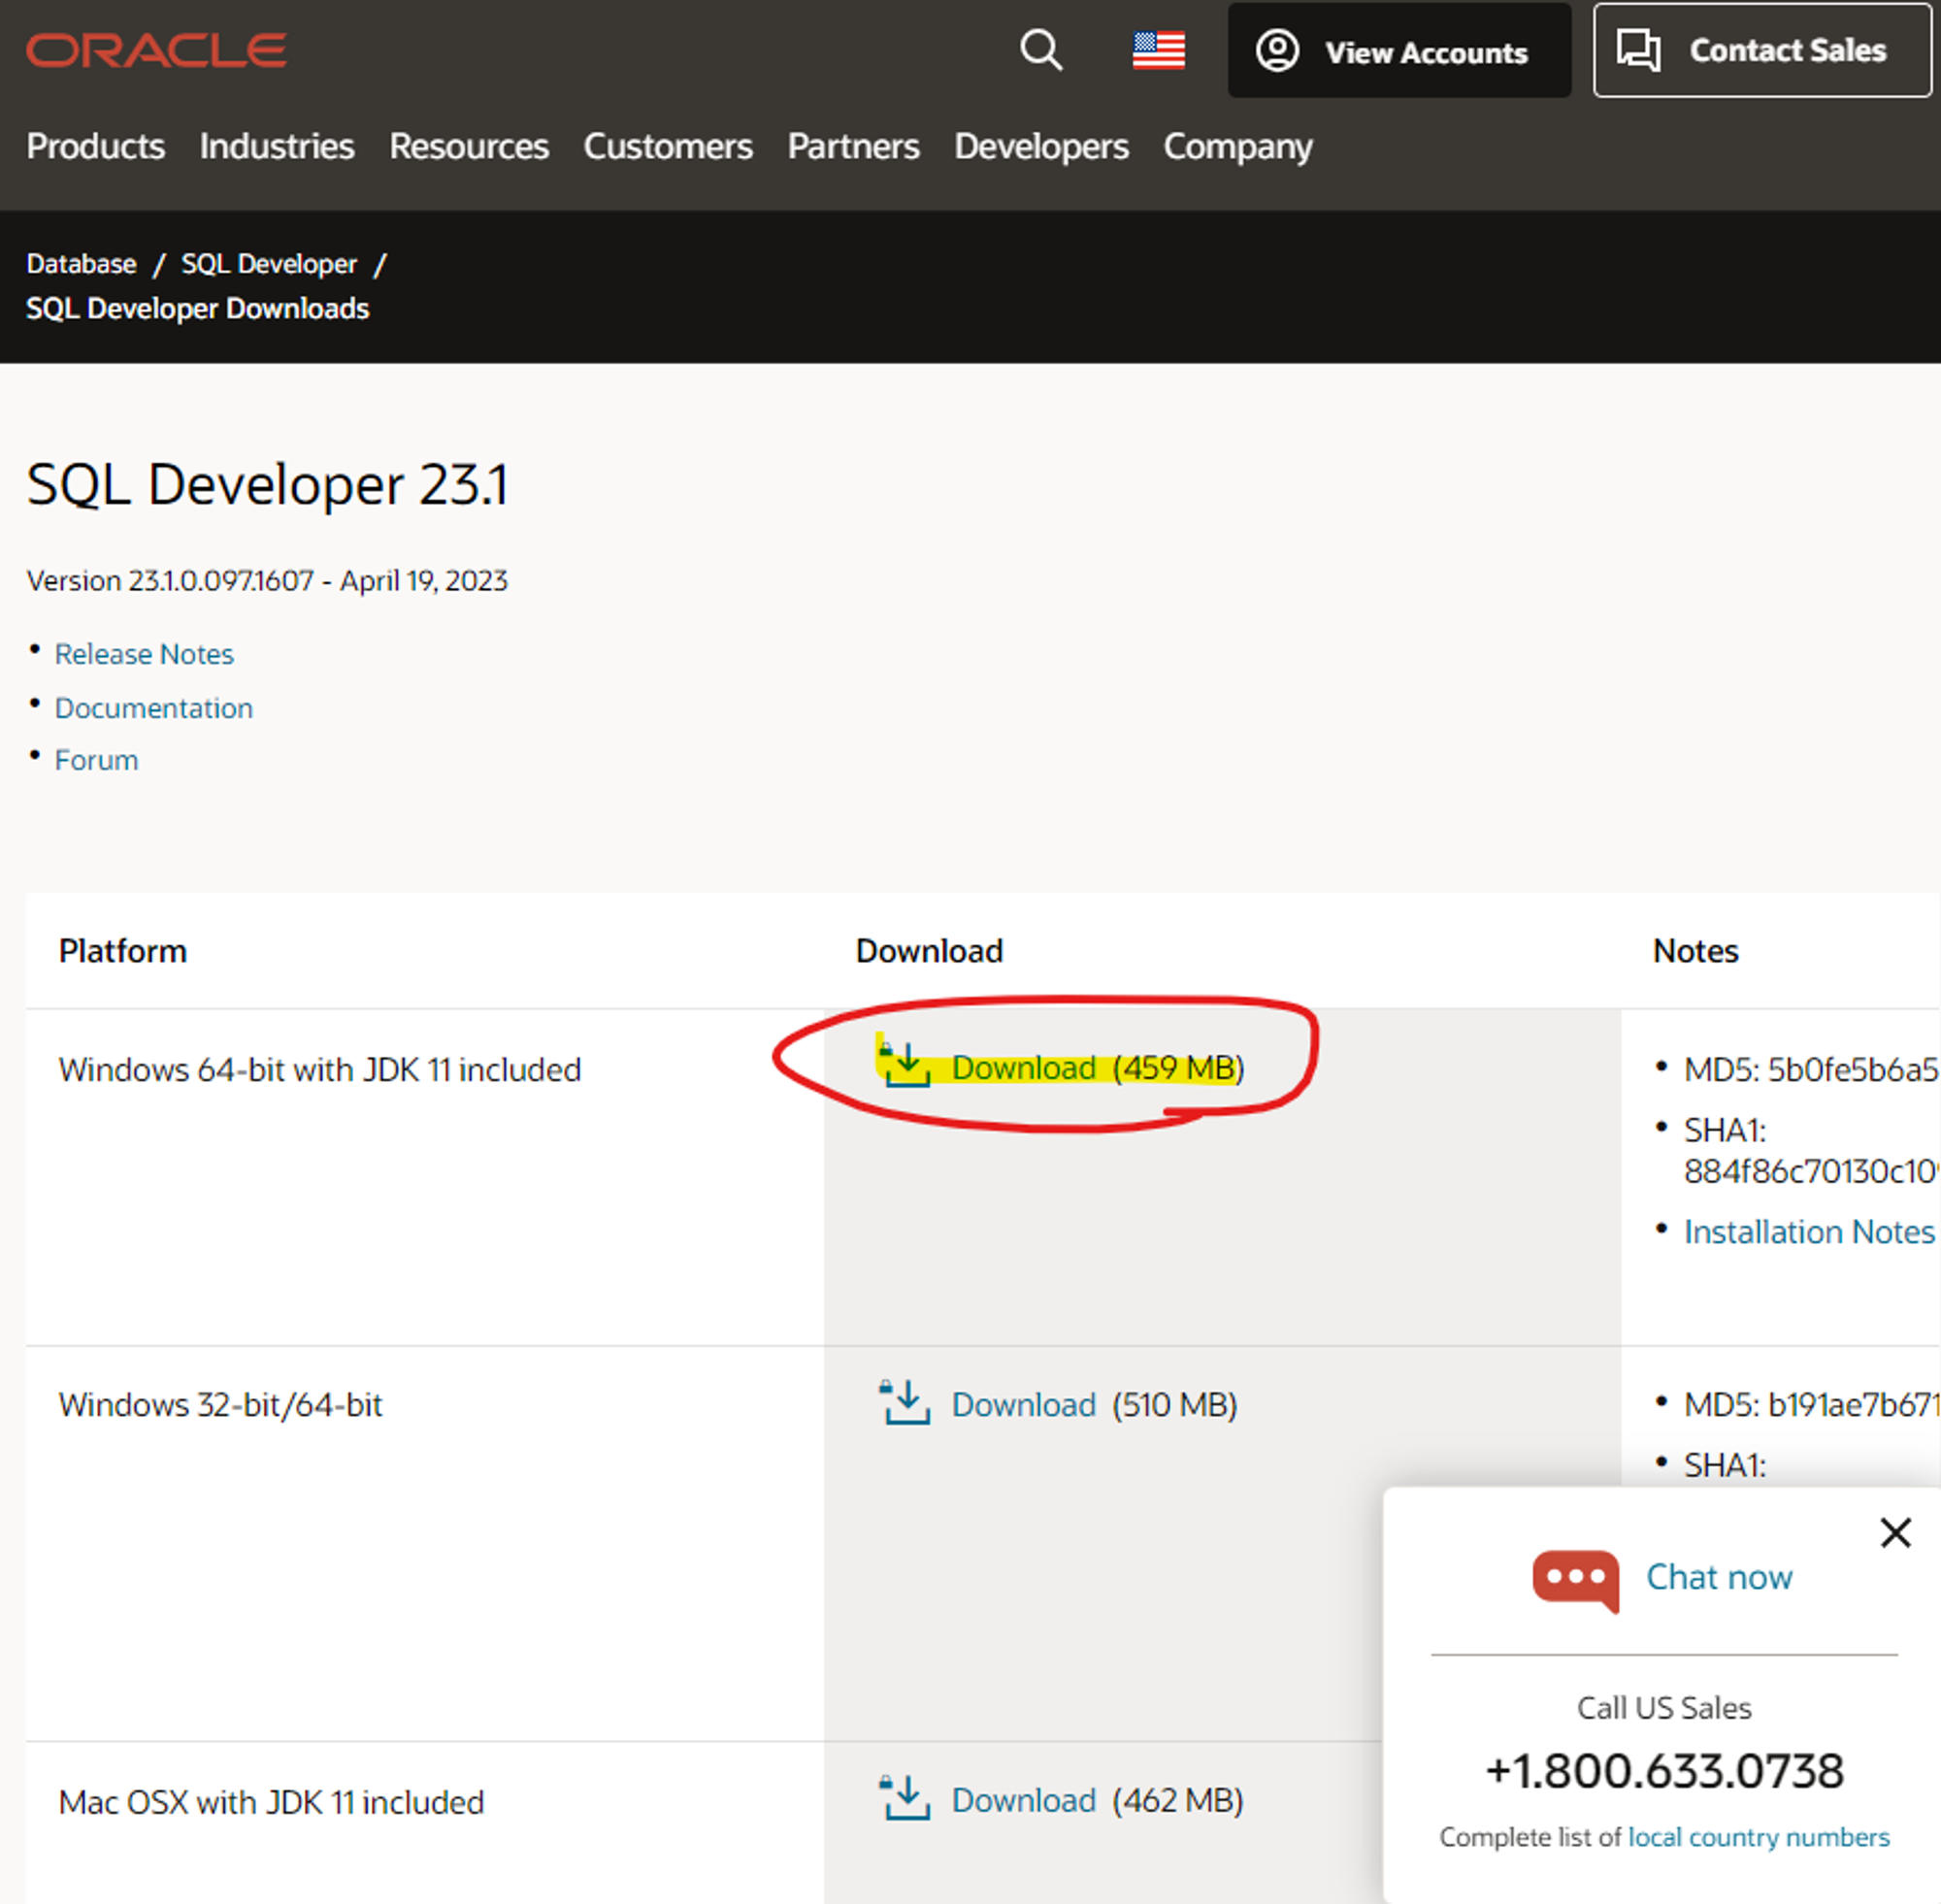Image resolution: width=1941 pixels, height=1904 pixels.
Task: Open the Documentation link
Action: [x=154, y=708]
